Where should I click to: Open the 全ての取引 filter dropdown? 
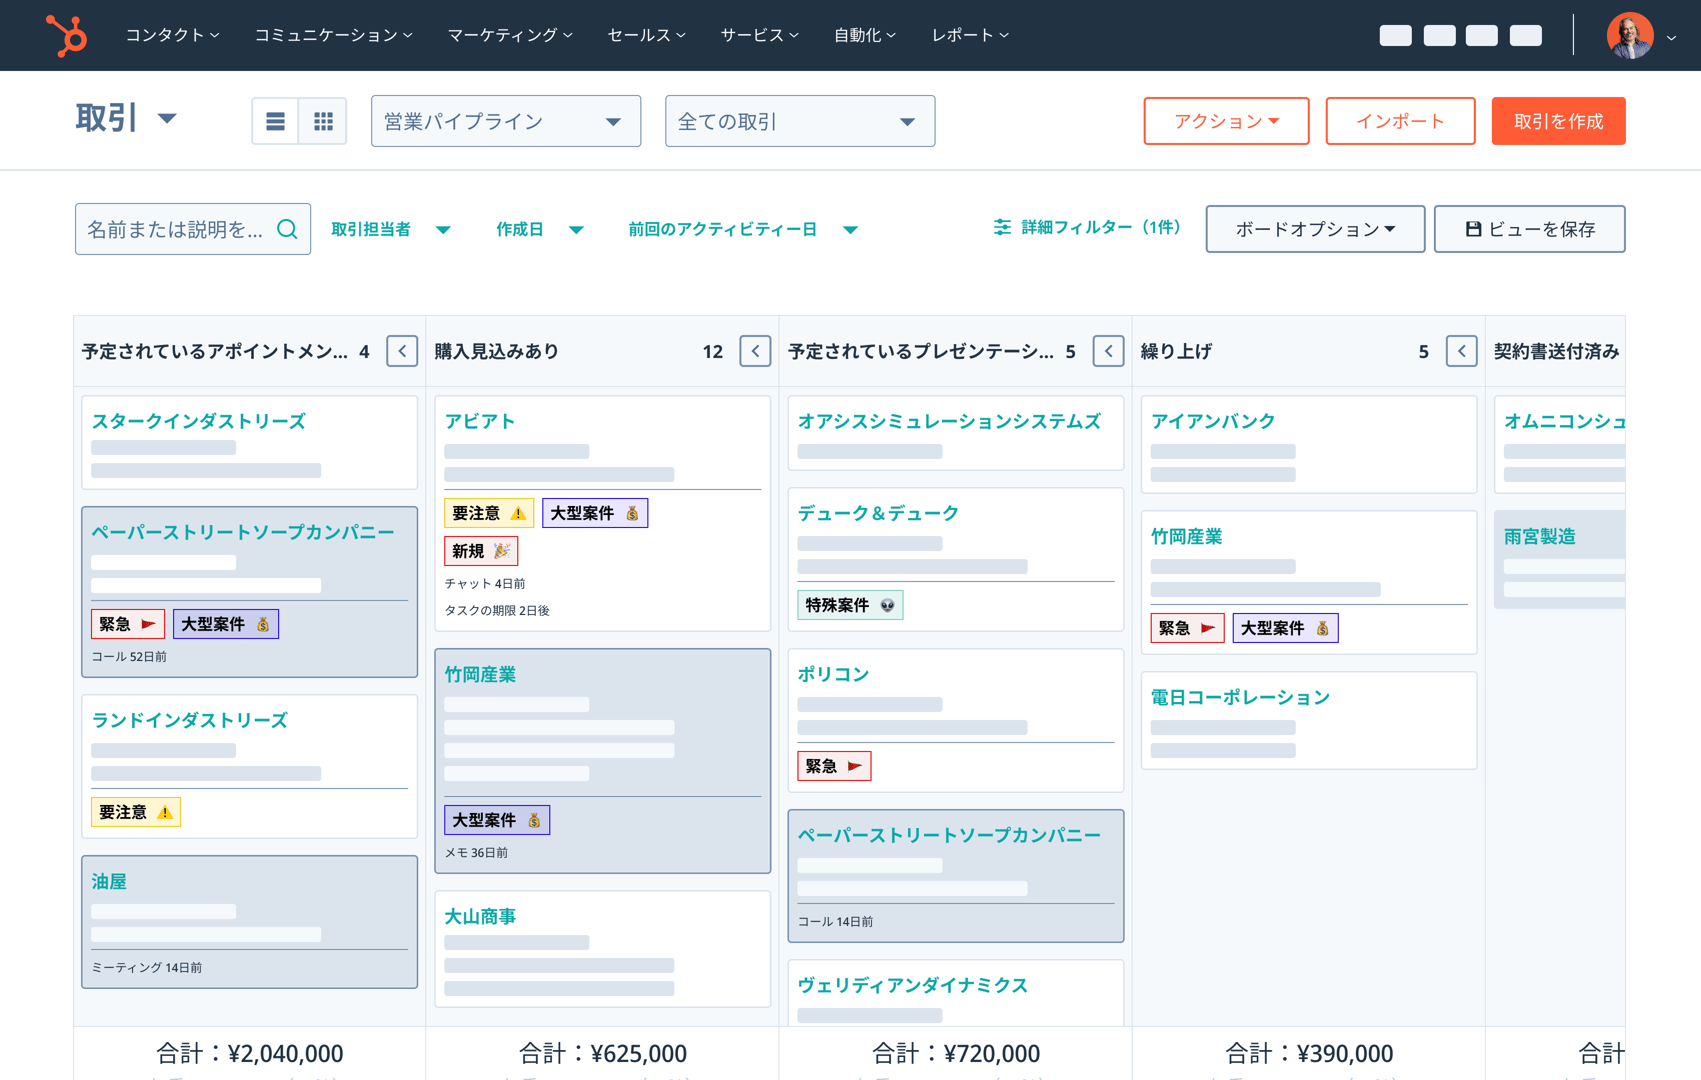[799, 120]
